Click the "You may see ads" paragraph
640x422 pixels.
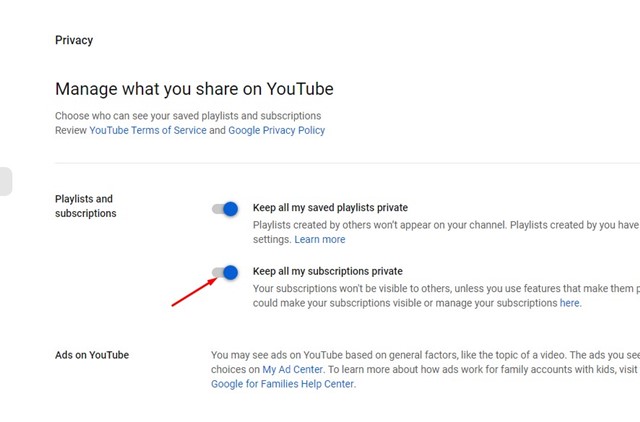pyautogui.click(x=420, y=355)
